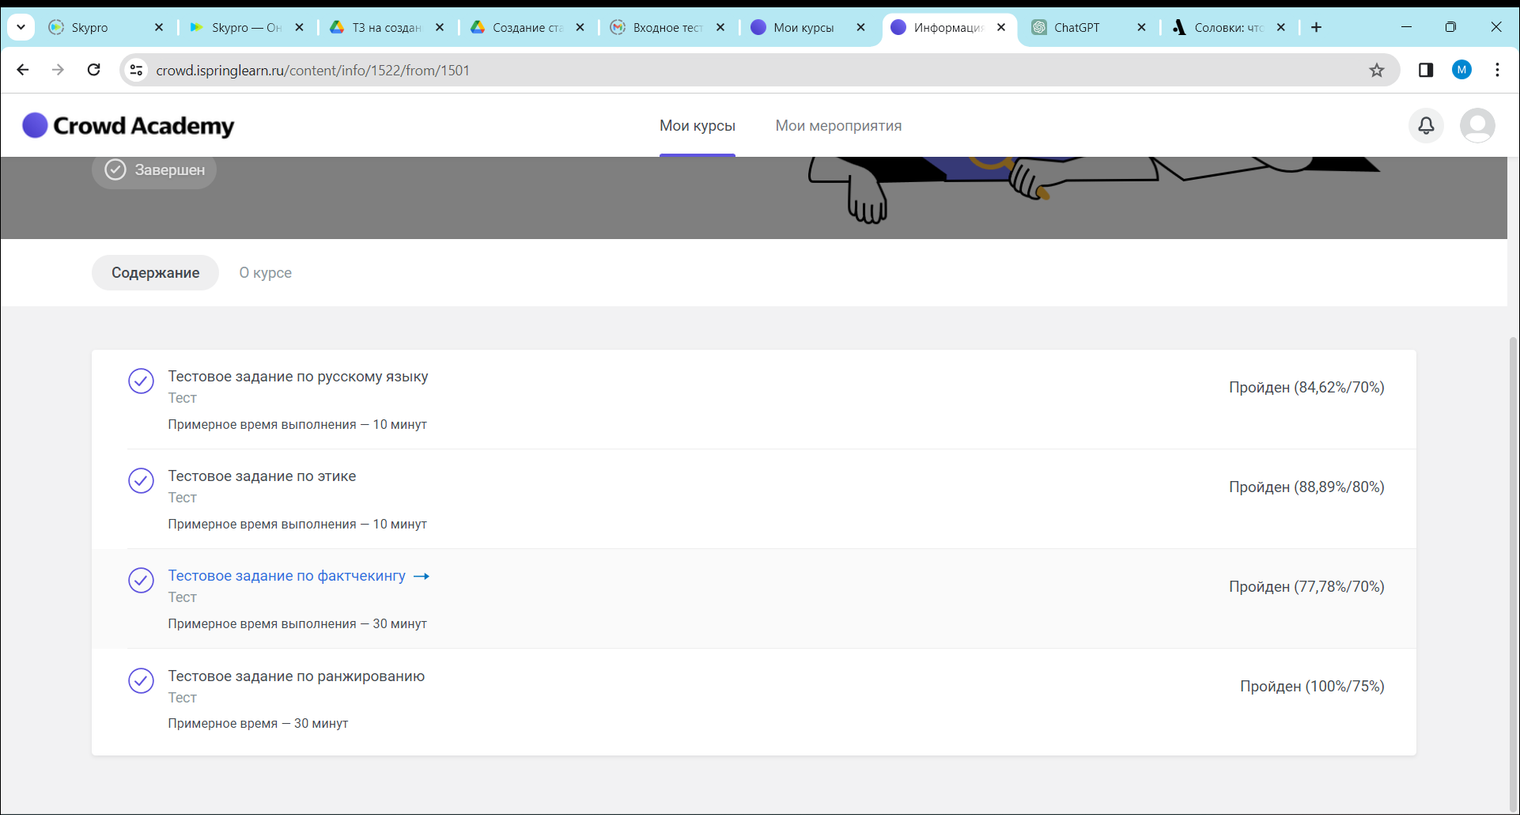Reload the current page
The height and width of the screenshot is (815, 1520).
[94, 70]
